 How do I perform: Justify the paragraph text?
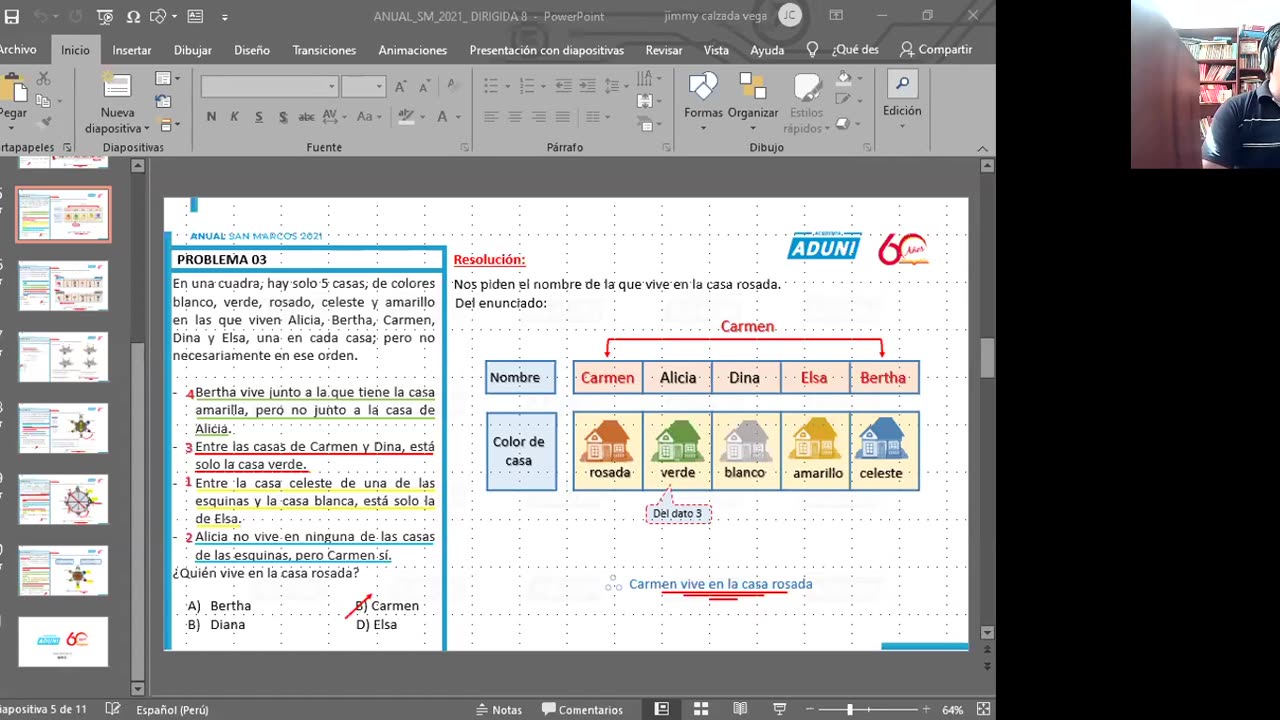point(563,117)
